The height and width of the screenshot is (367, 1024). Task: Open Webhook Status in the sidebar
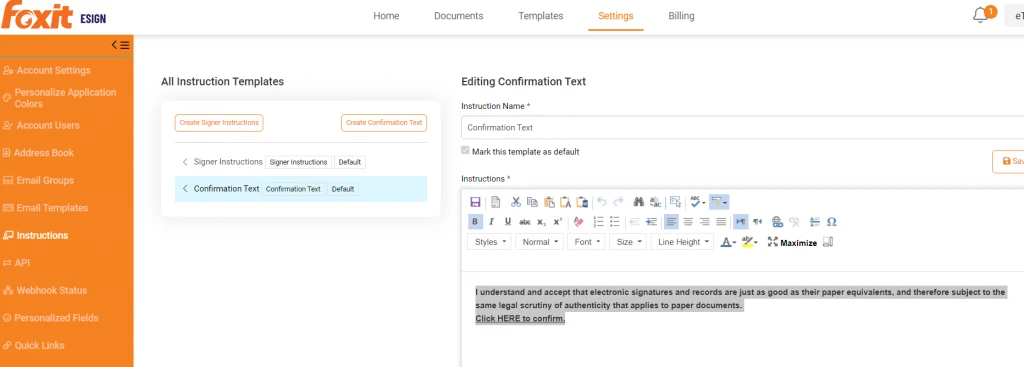[44, 290]
